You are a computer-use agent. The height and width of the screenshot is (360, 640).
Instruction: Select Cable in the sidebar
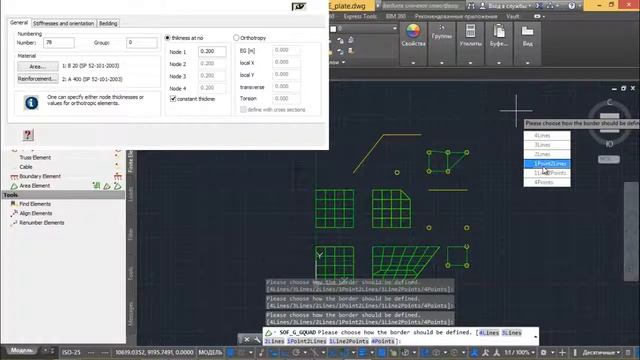(26, 167)
